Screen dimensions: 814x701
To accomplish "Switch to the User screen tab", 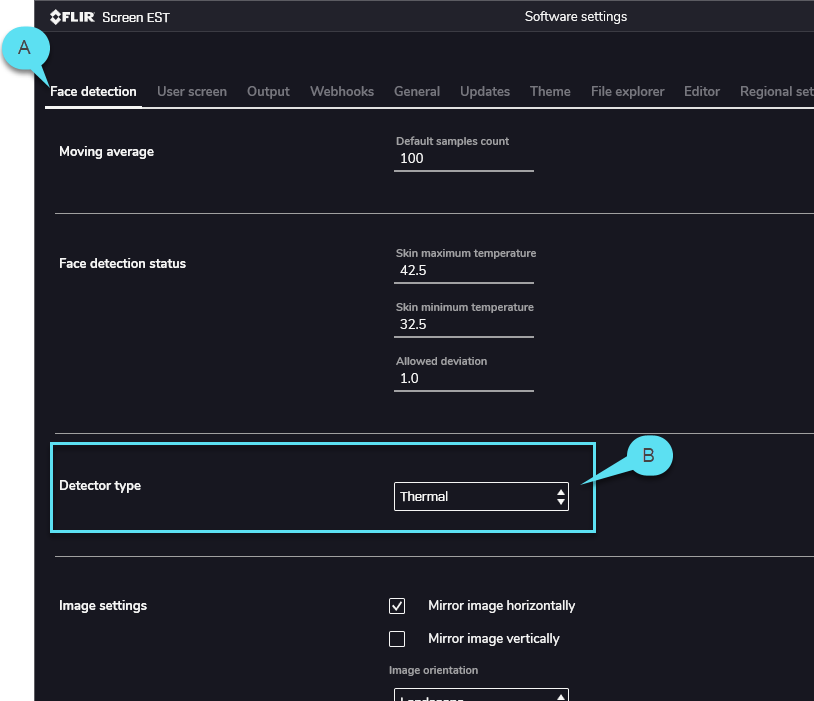I will [192, 91].
